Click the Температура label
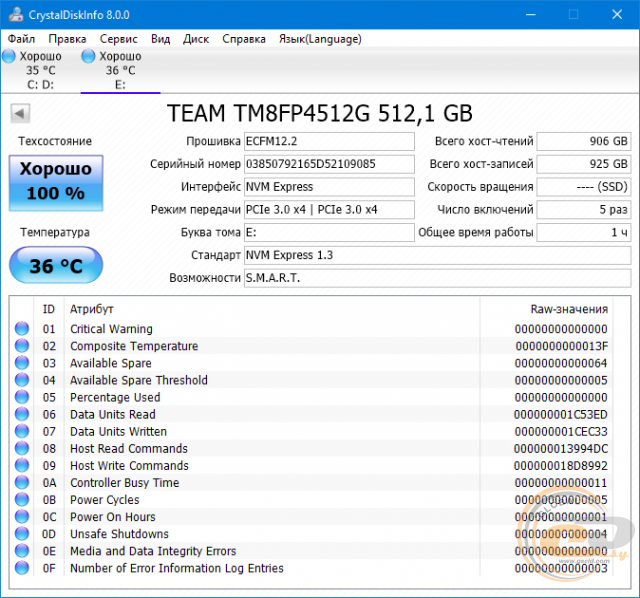Viewport: 640px width, 598px height. (55, 233)
